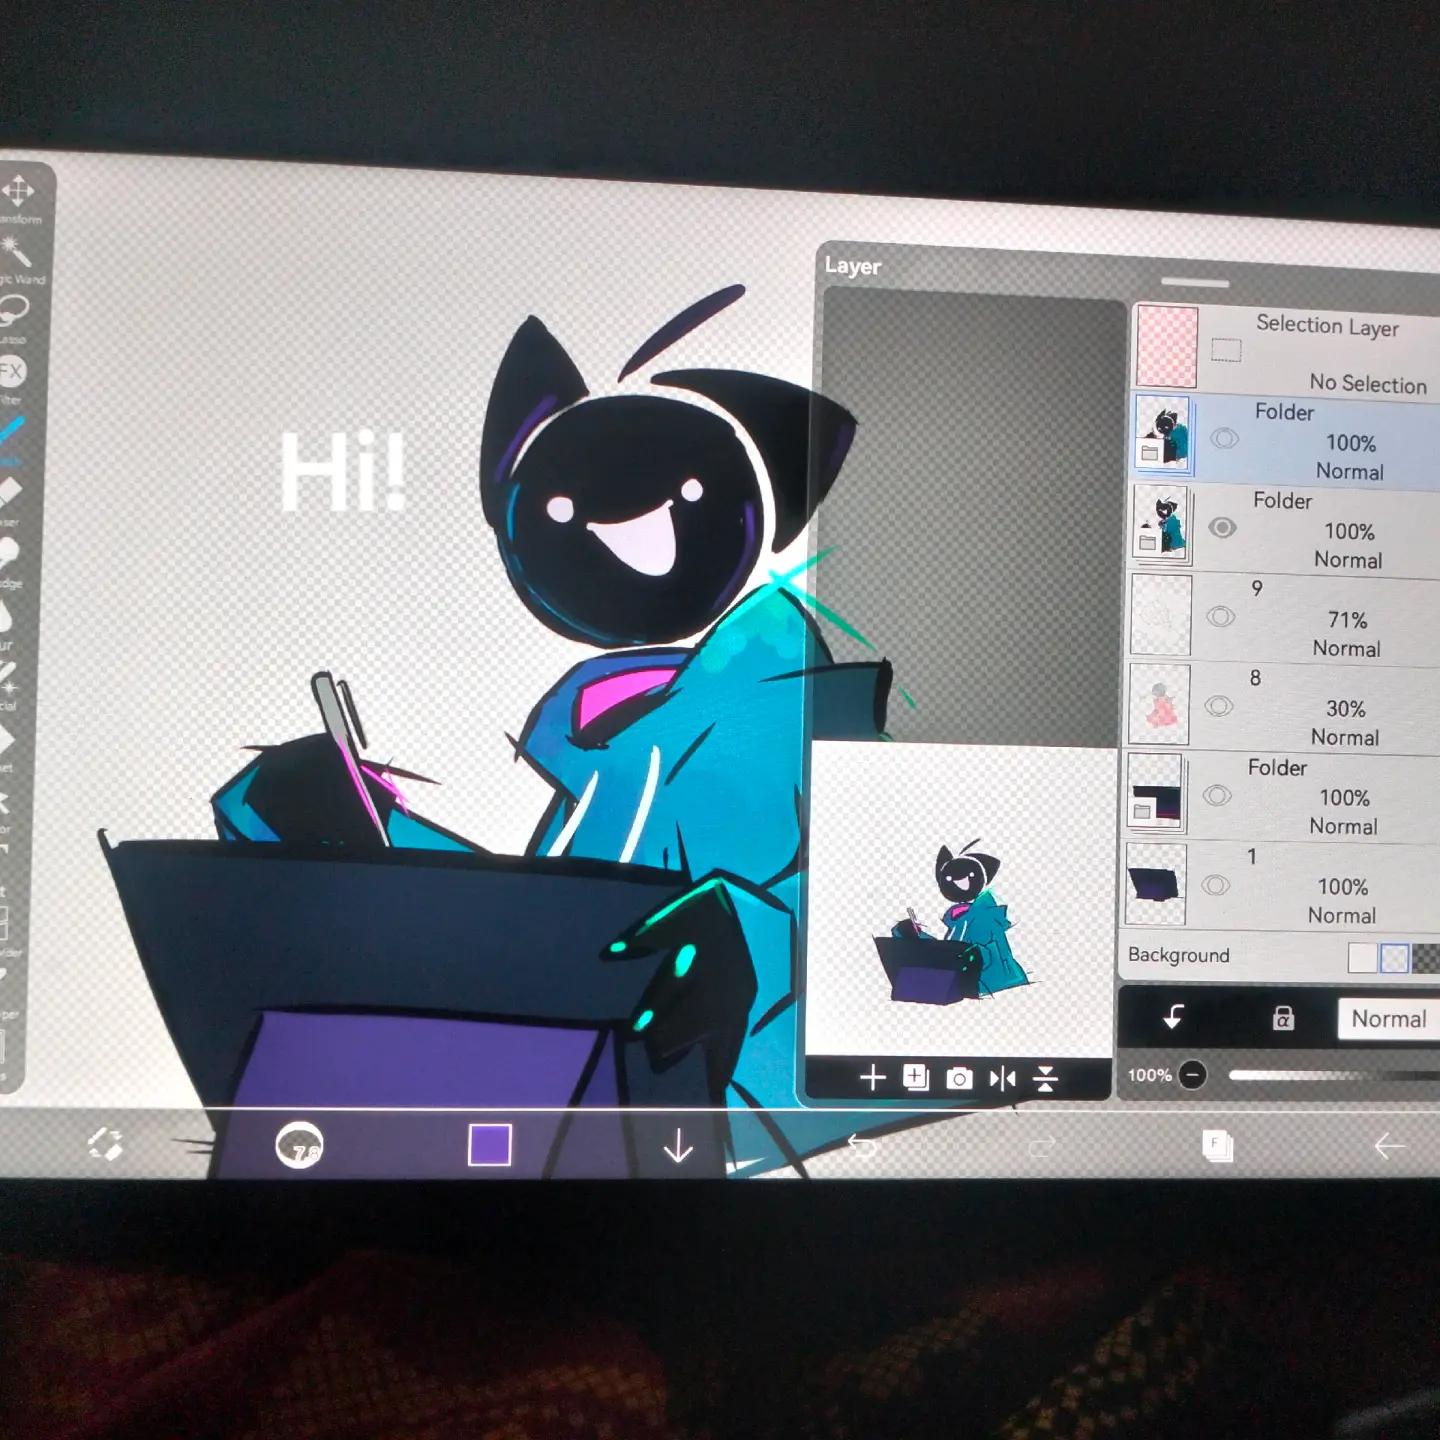Viewport: 1440px width, 1440px height.
Task: Open the brush size 7.8 settings
Action: (x=299, y=1145)
